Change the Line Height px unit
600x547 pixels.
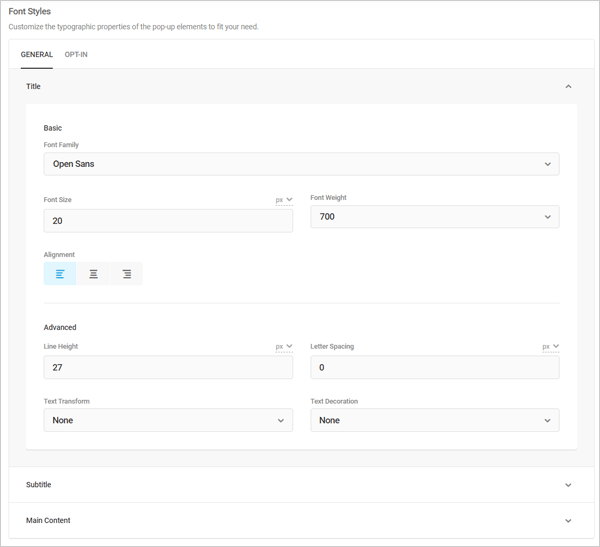coord(284,347)
